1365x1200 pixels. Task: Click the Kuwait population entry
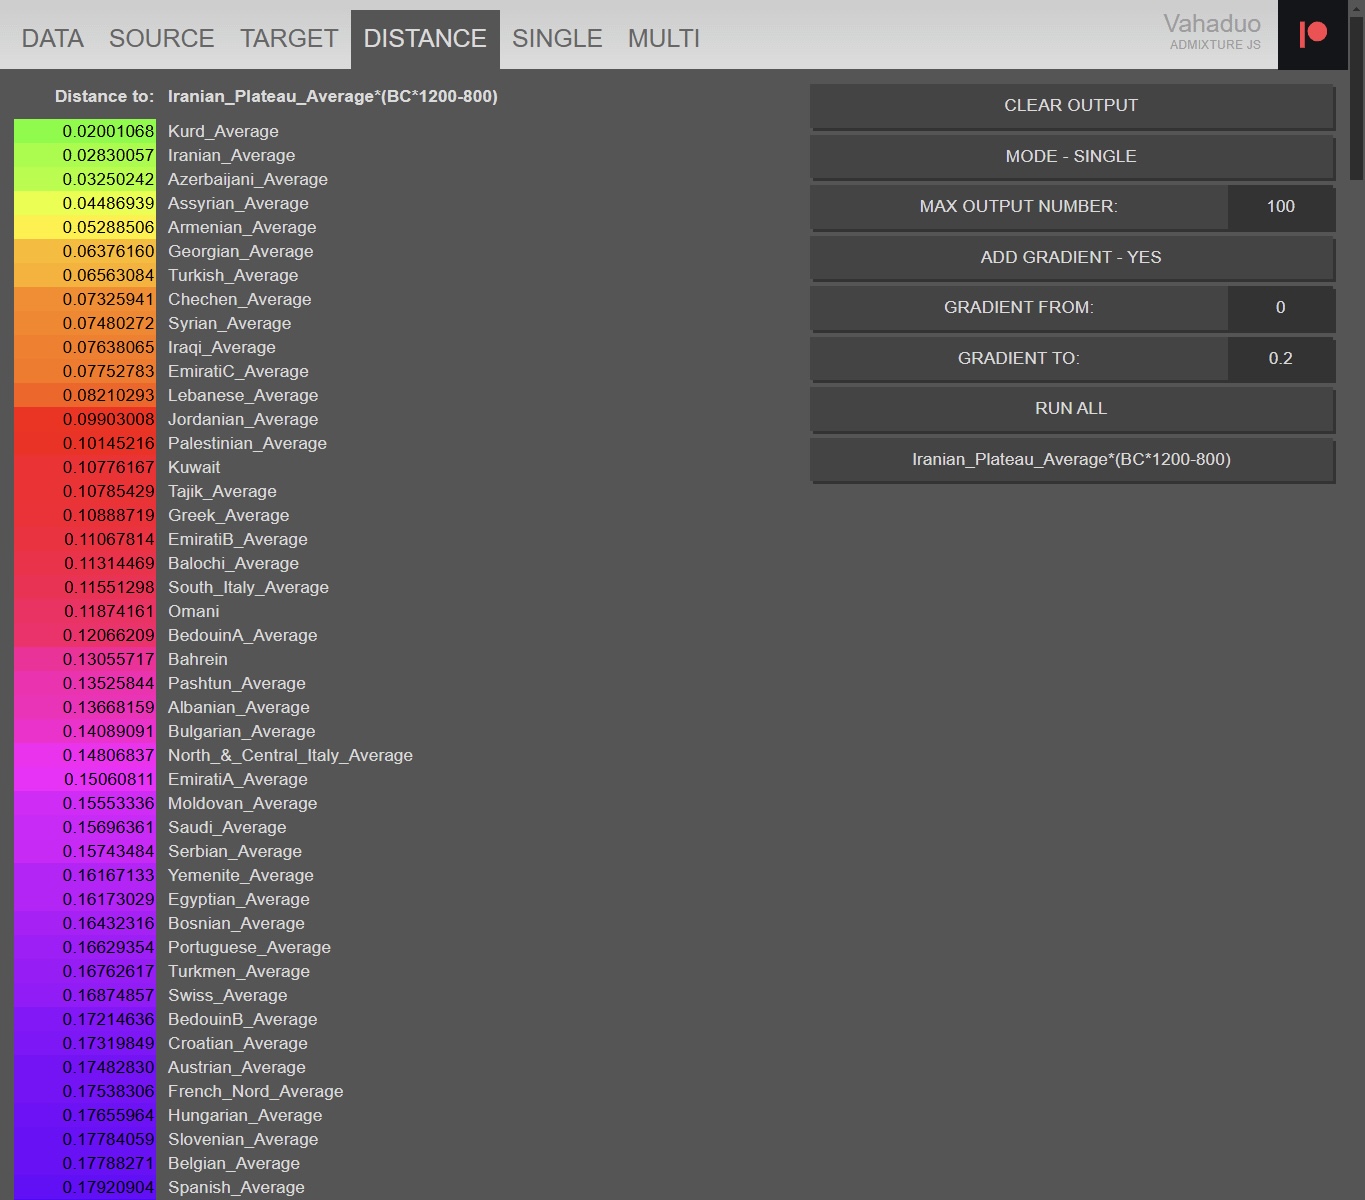(x=194, y=468)
